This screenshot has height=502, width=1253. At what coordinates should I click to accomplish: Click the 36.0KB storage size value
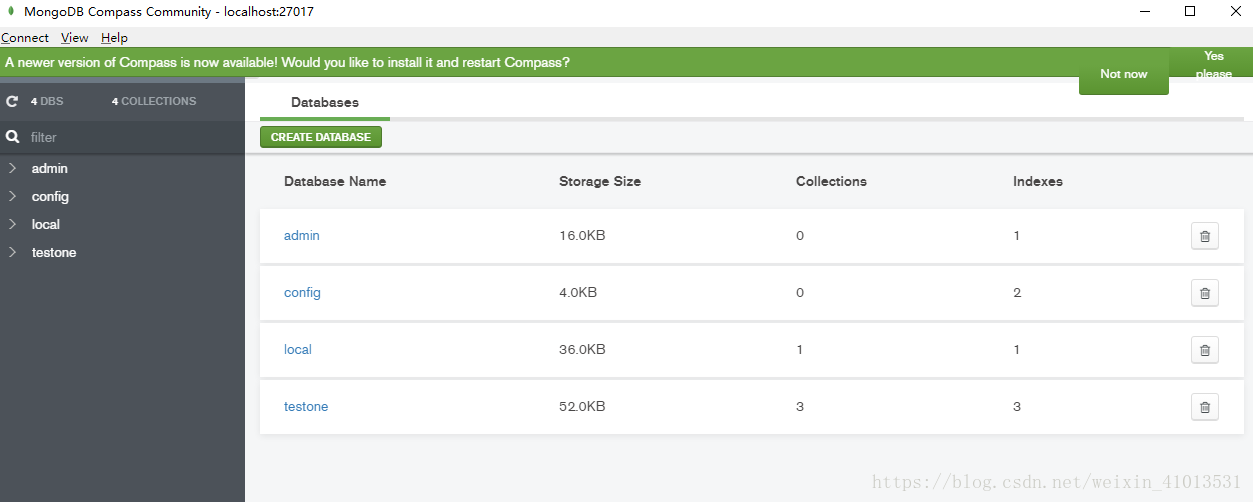tap(582, 350)
